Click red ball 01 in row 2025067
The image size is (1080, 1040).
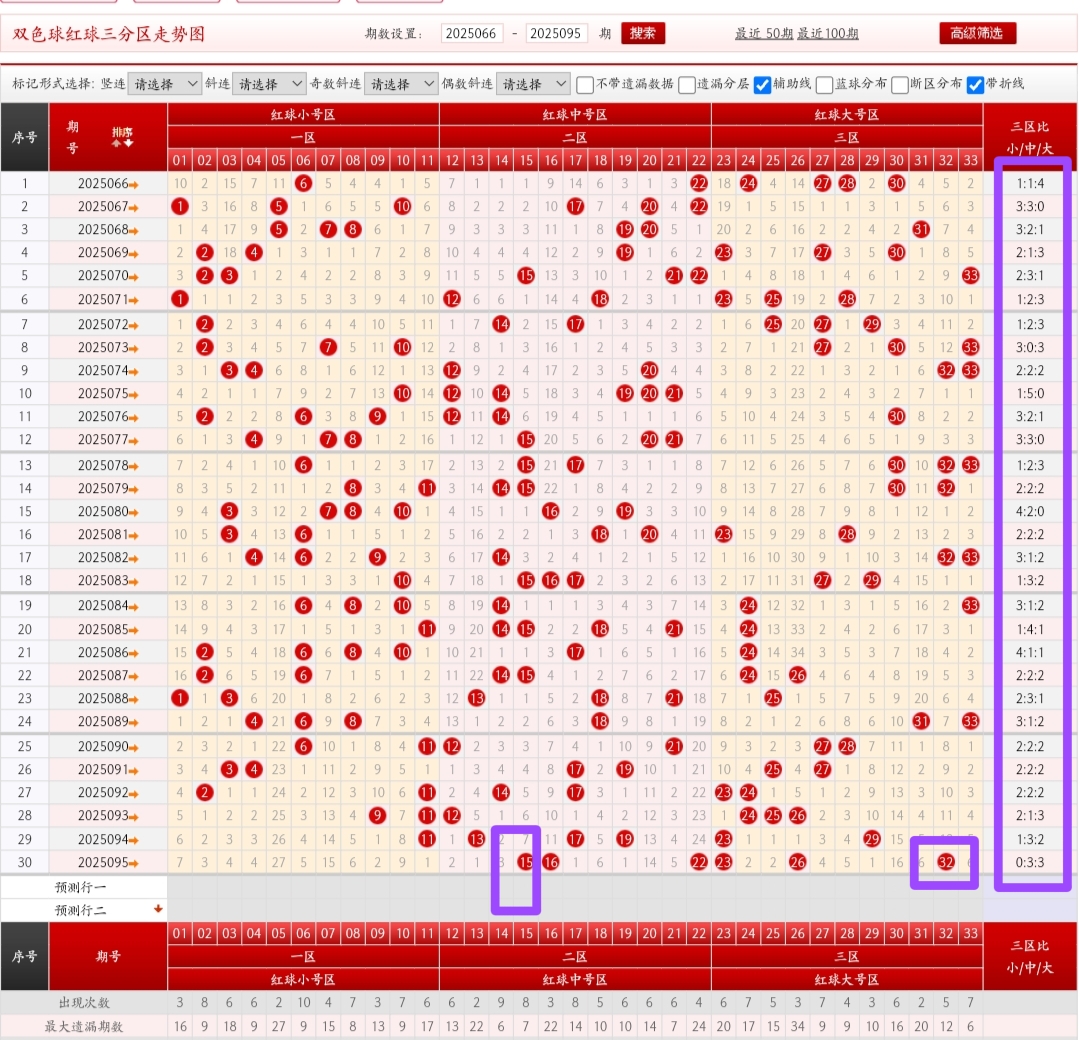pyautogui.click(x=180, y=207)
